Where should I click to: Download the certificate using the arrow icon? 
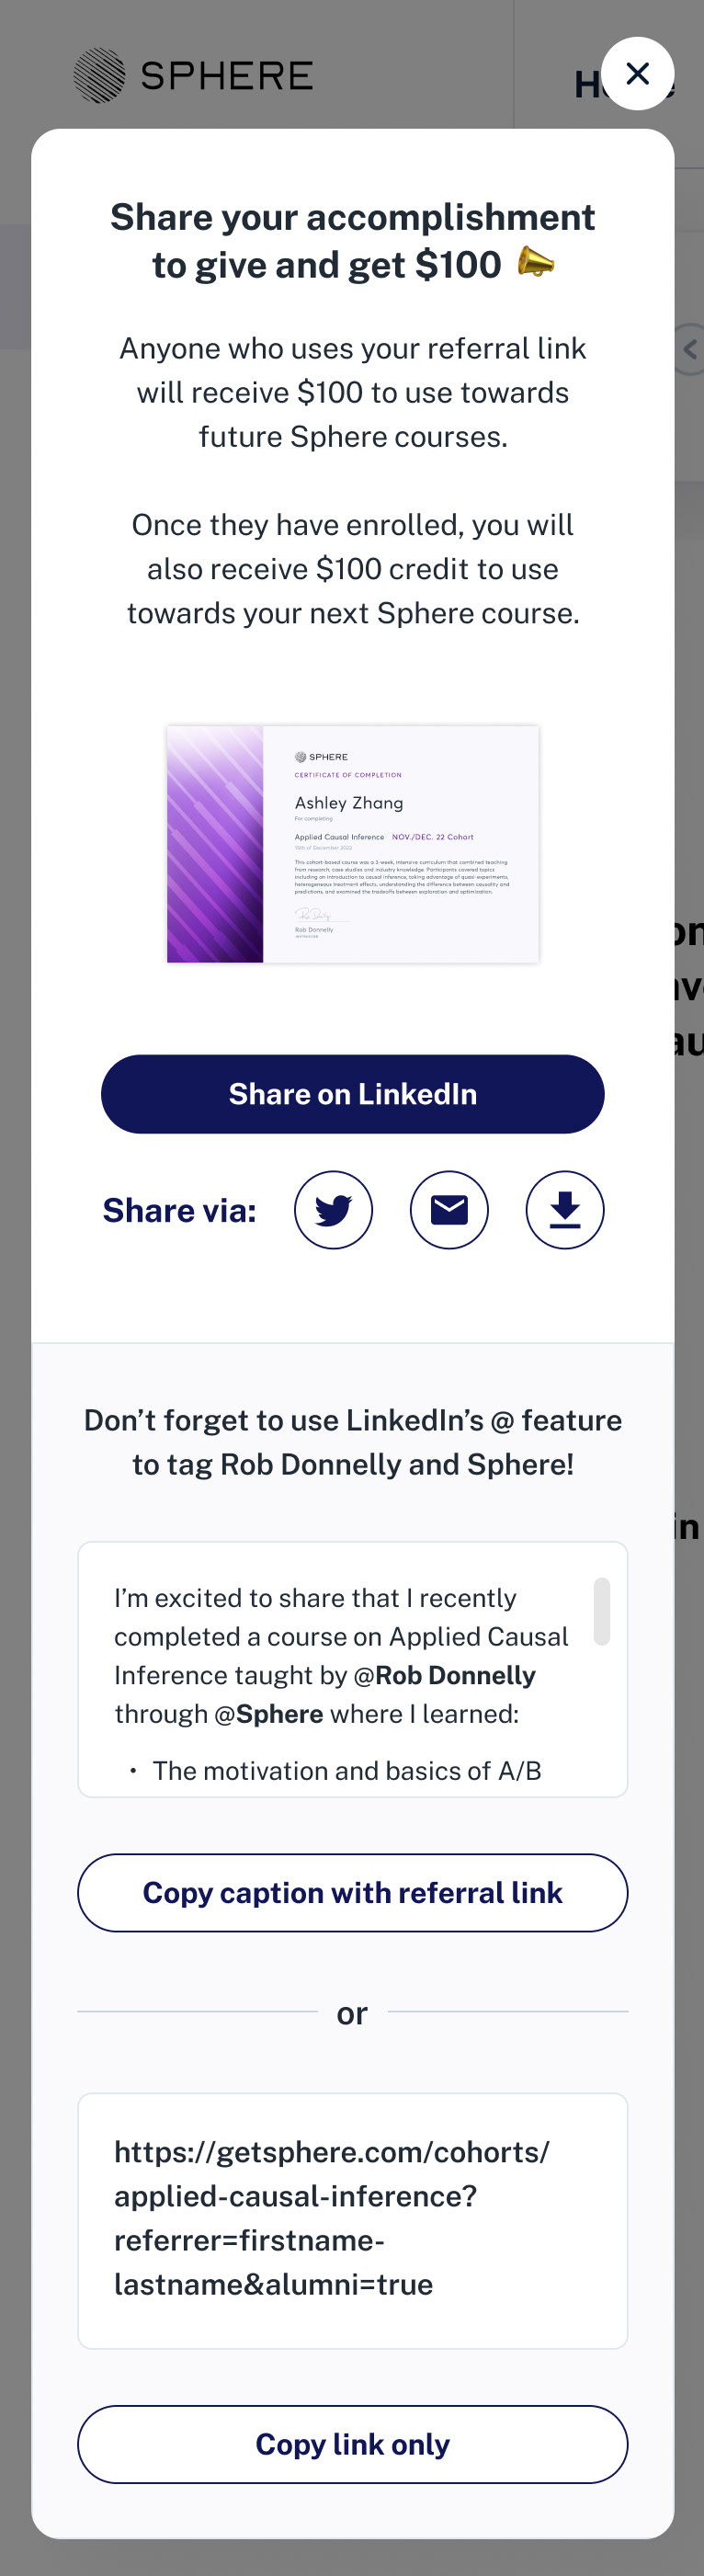point(565,1210)
